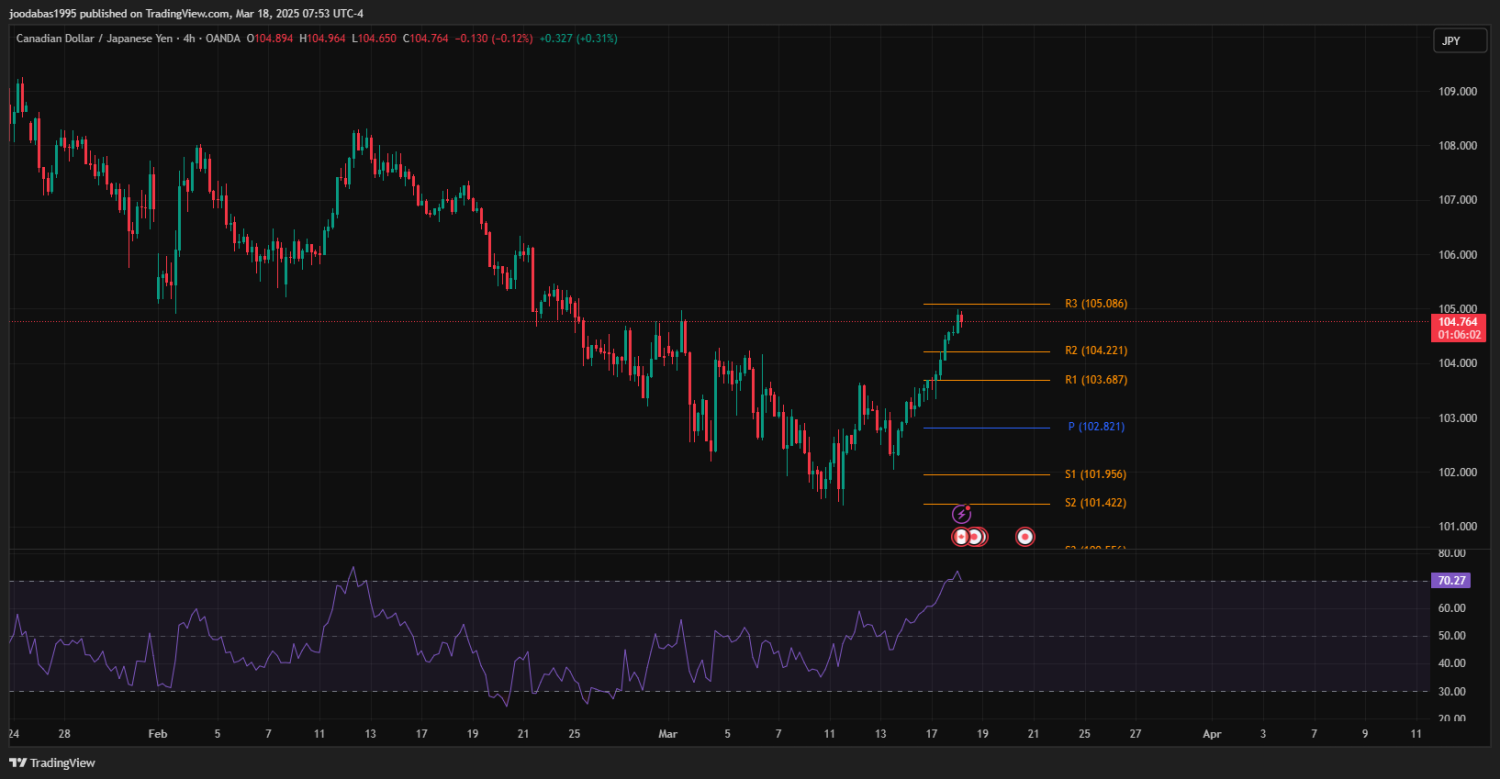Image resolution: width=1500 pixels, height=779 pixels.
Task: Click the rightmost Japan flag event marker
Action: point(1025,537)
